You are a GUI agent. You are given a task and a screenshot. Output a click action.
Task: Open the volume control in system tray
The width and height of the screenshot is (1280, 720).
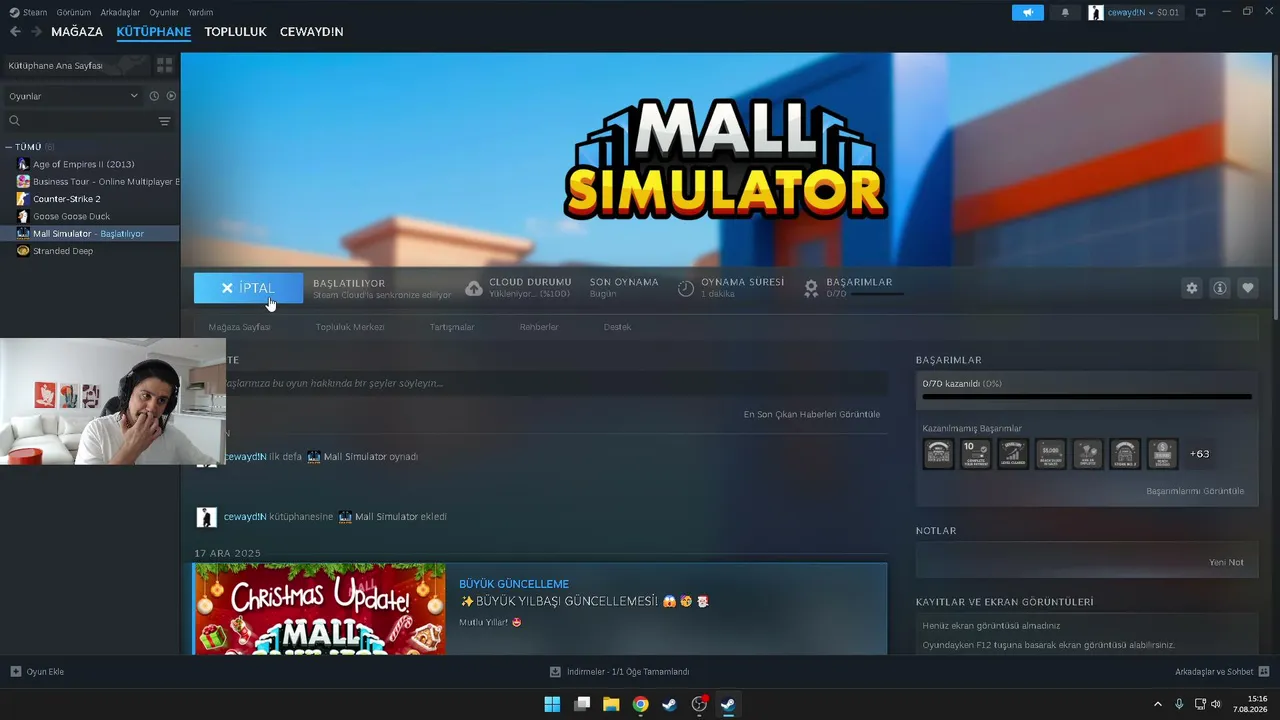1216,704
